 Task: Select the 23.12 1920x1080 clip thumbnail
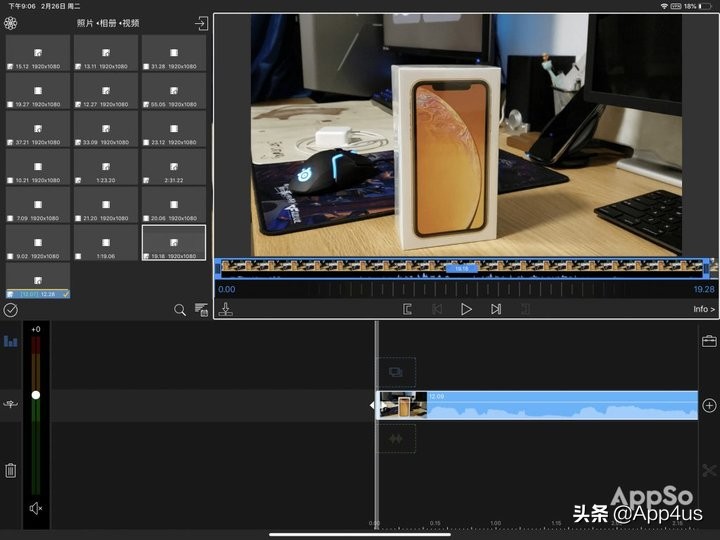tap(174, 129)
